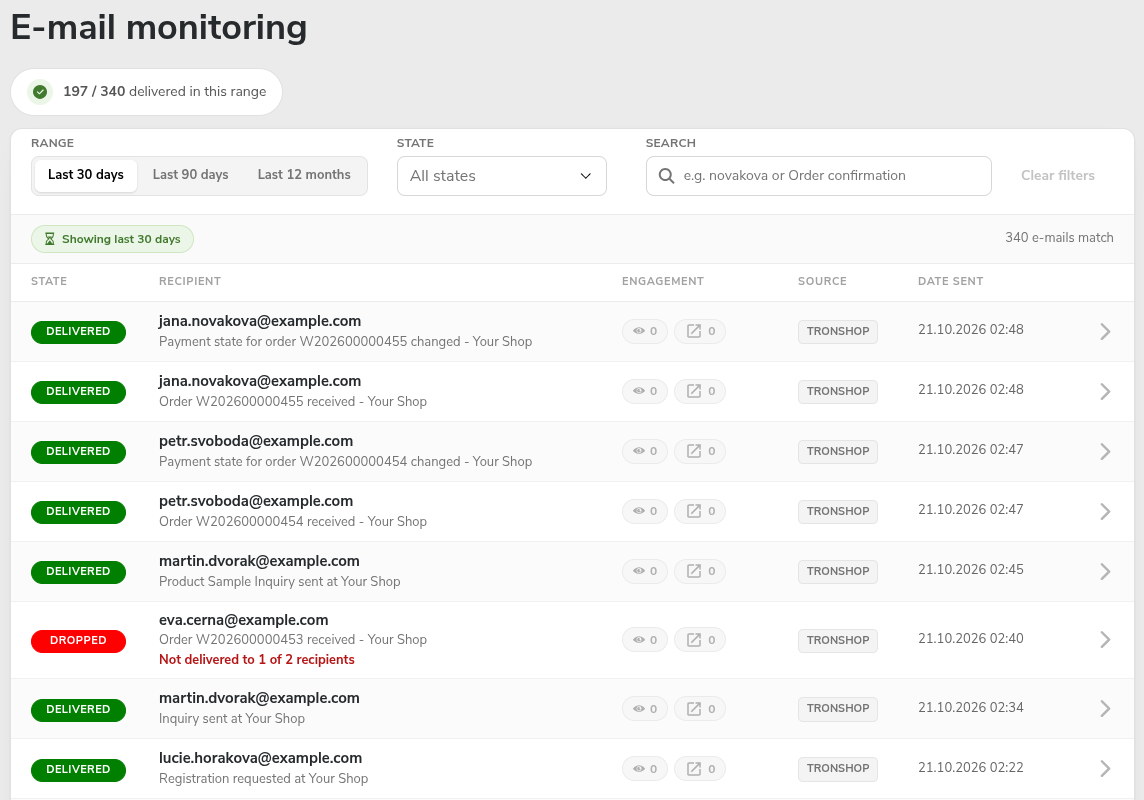Image resolution: width=1144 pixels, height=800 pixels.
Task: Click the STATE column header
Action: click(49, 281)
